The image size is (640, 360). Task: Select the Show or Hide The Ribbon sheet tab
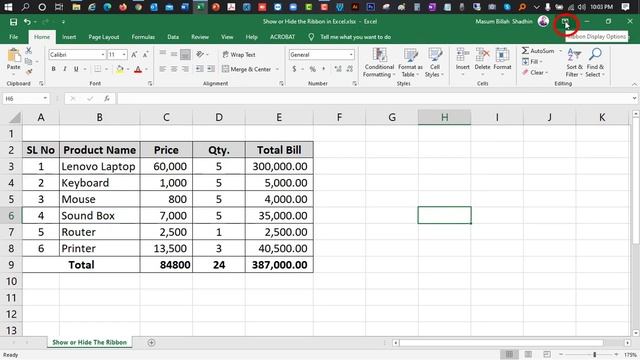89,342
